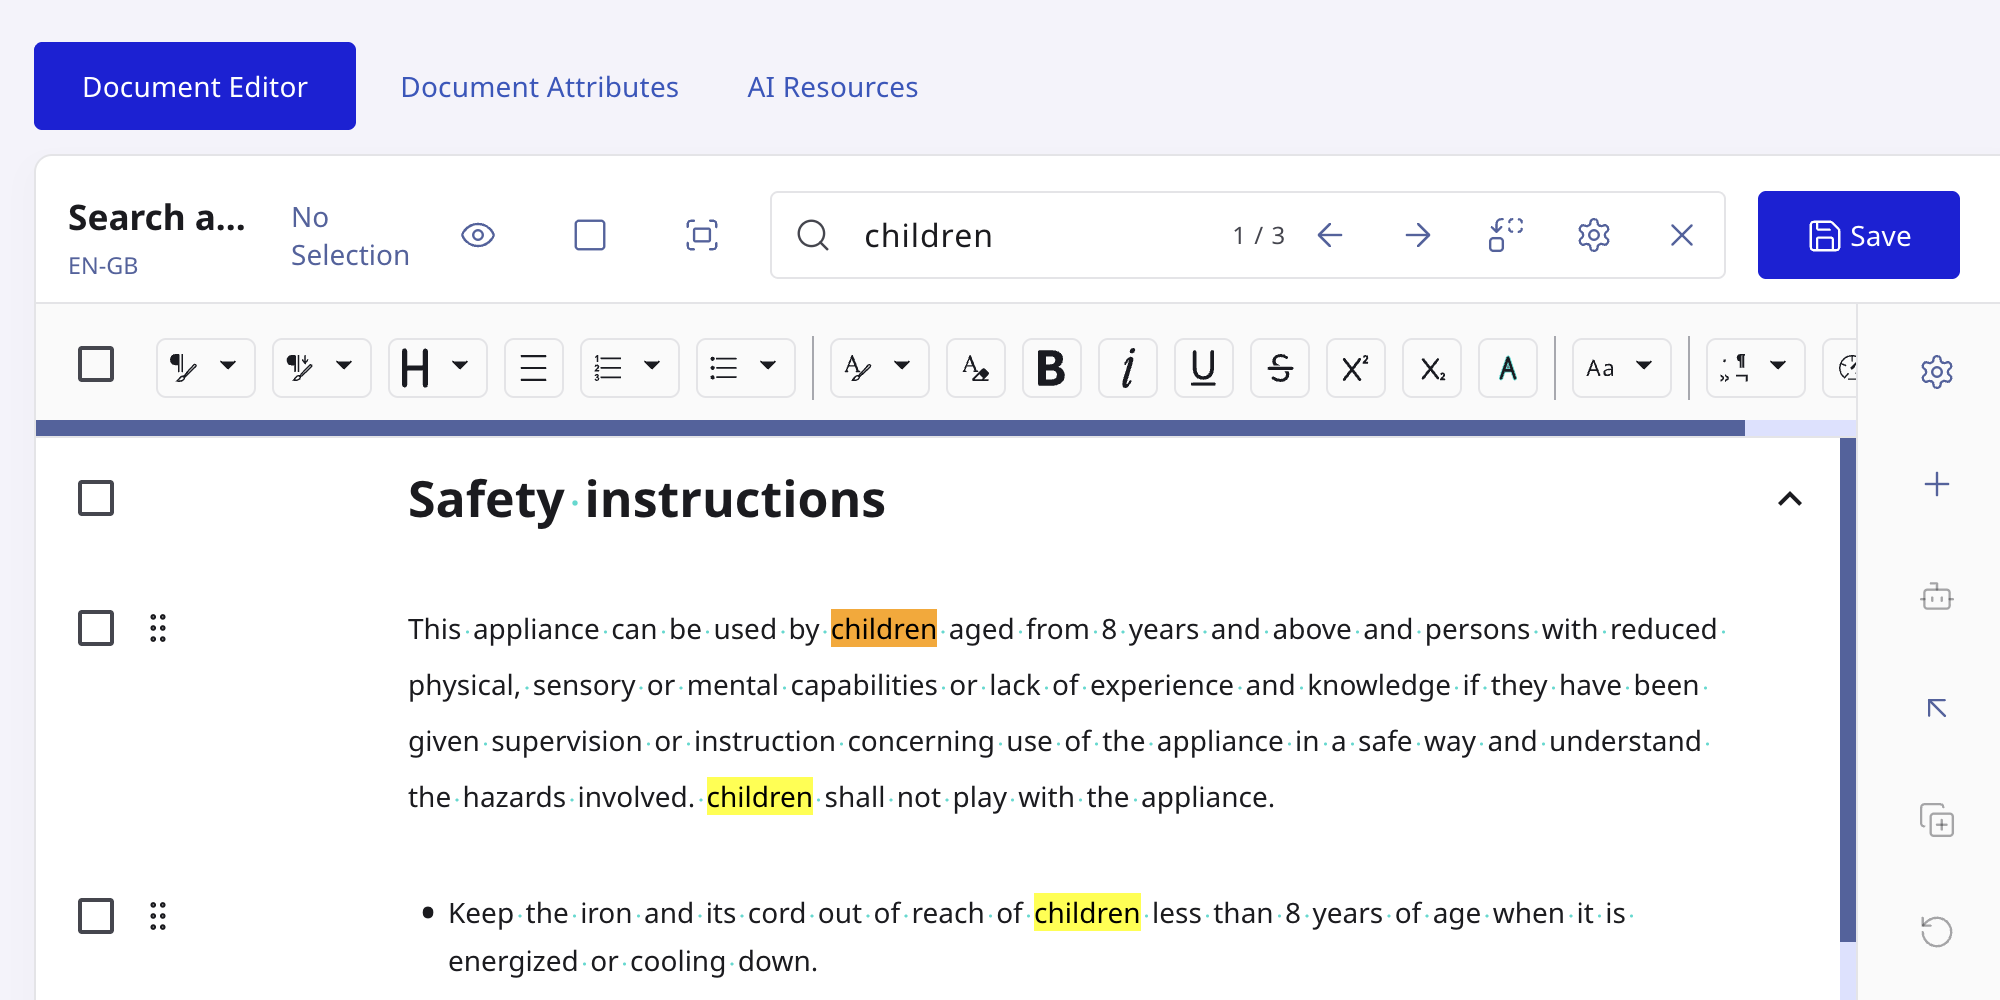Grab drag handle of 'Keep the iron' bullet

pos(158,916)
